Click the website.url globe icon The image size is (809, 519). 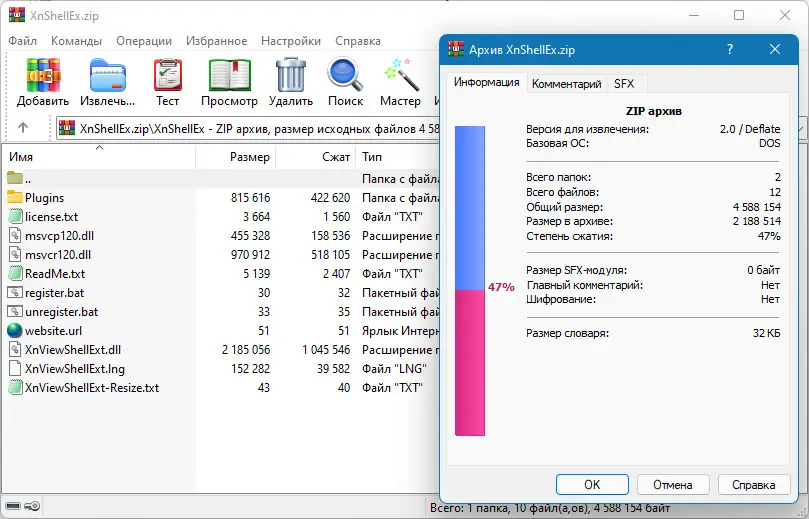(x=15, y=330)
